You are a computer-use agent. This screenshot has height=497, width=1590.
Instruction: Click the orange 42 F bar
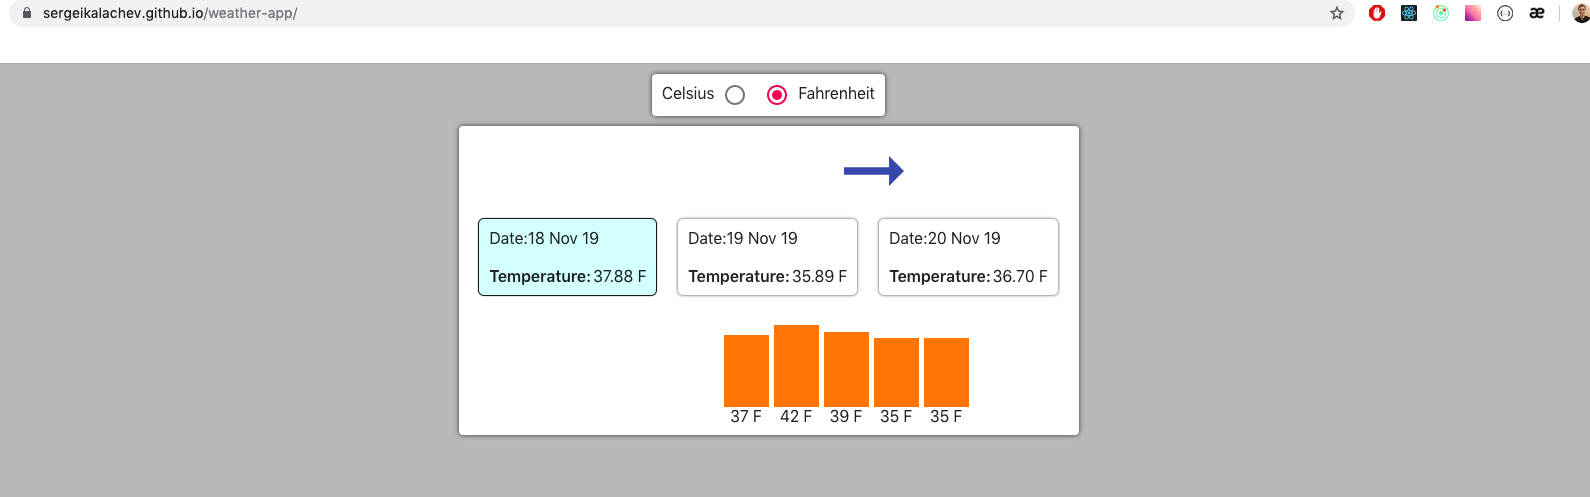(796, 365)
